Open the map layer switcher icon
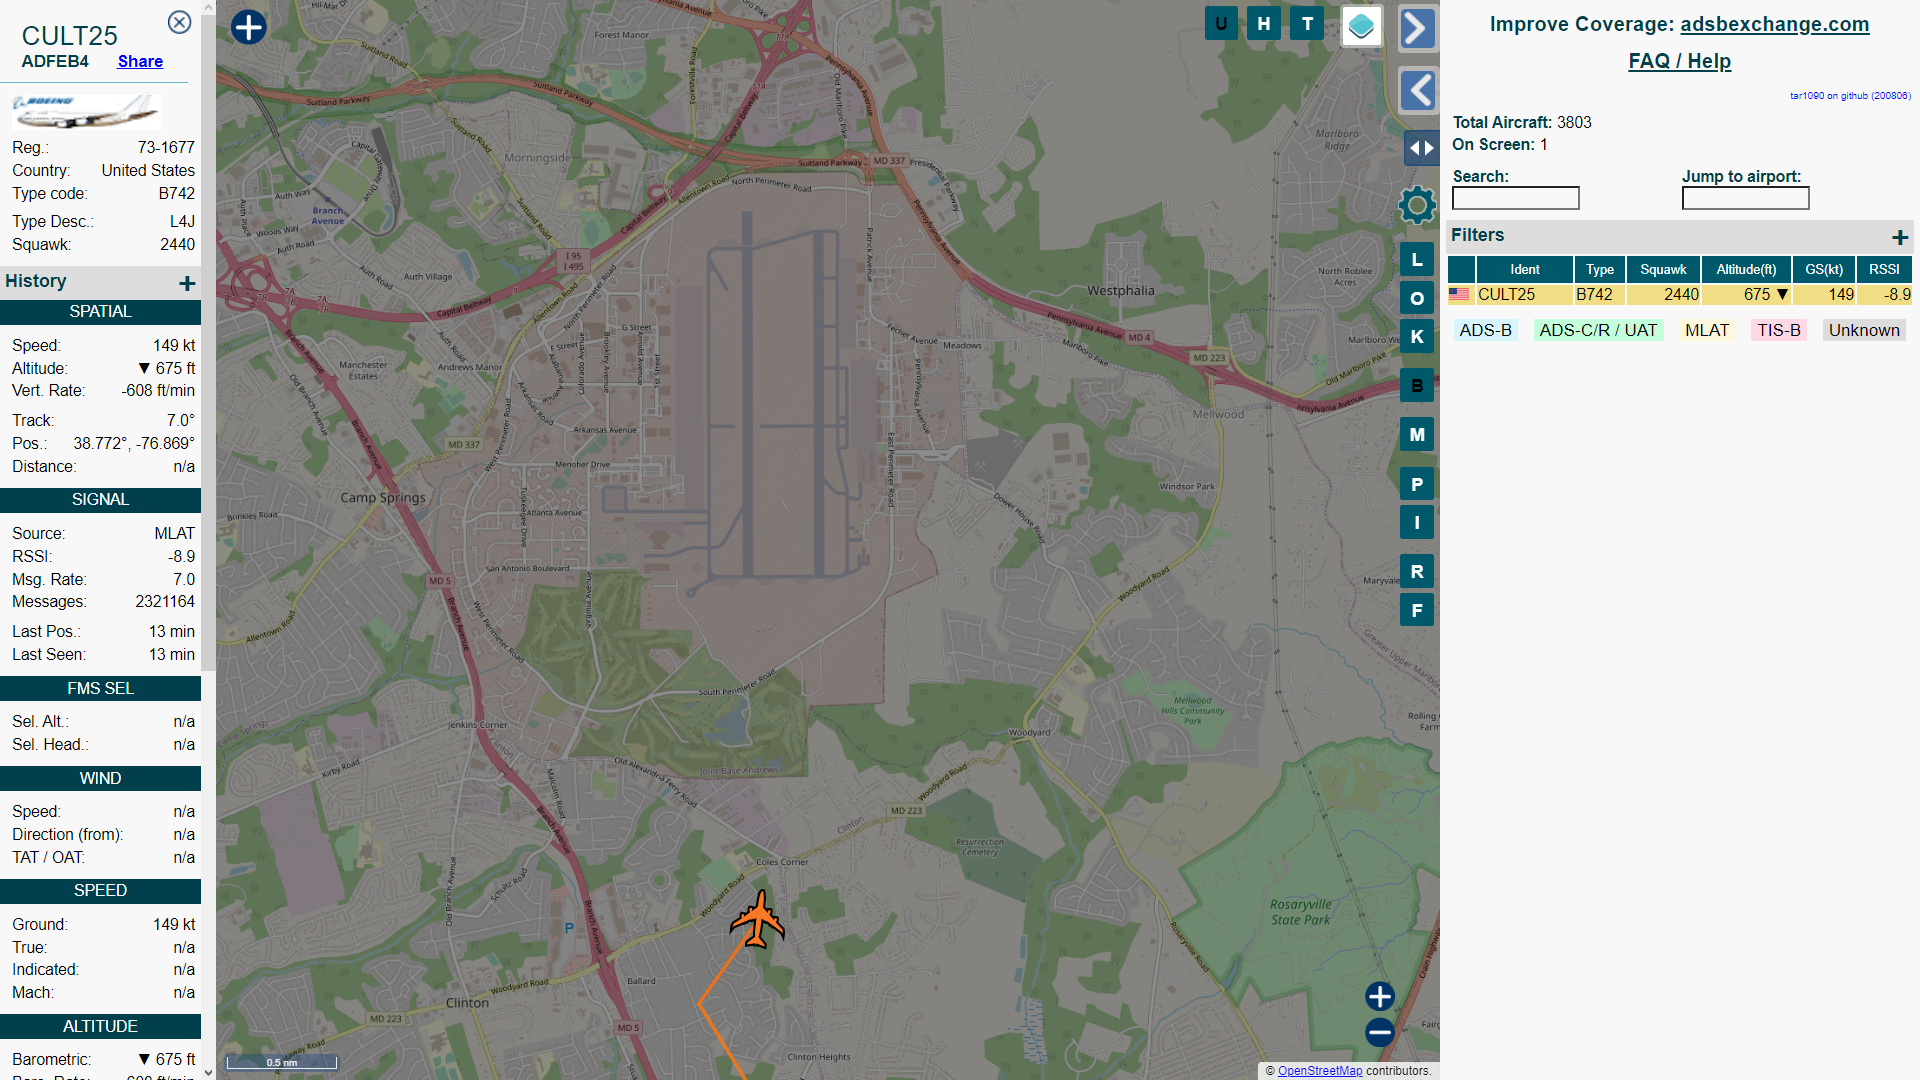1920x1080 pixels. click(x=1361, y=26)
